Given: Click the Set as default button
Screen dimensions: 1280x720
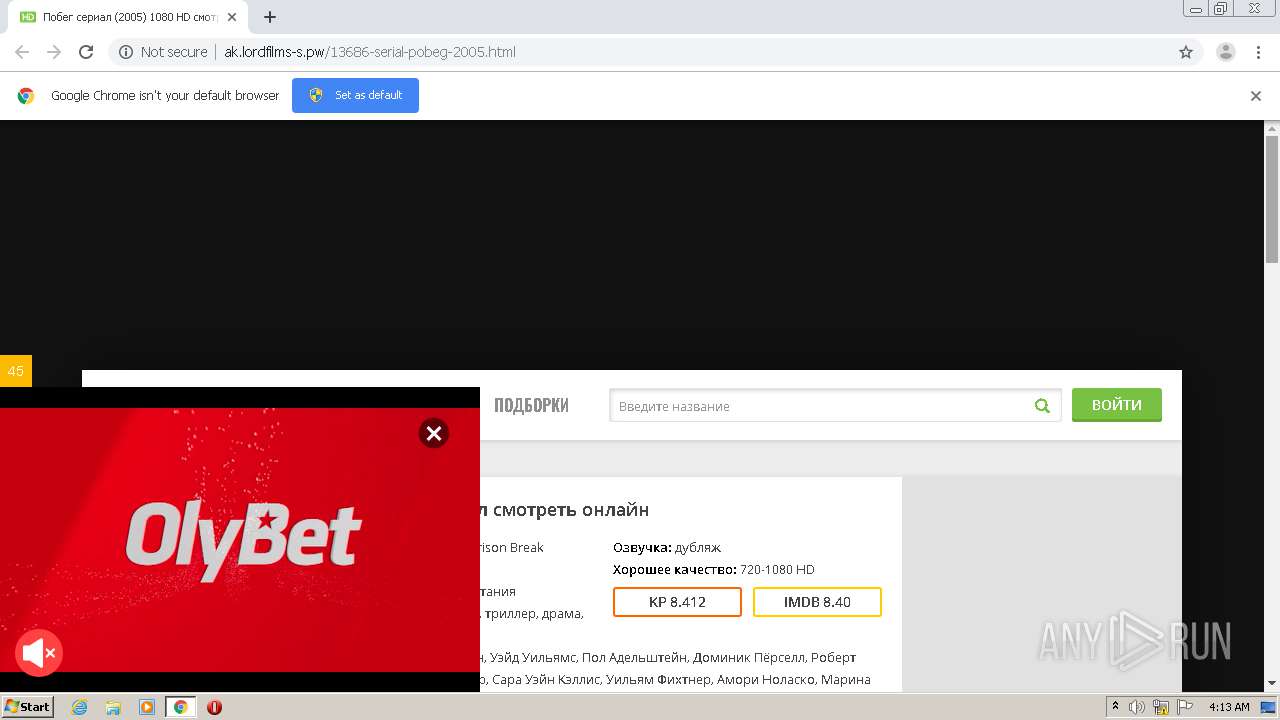Looking at the screenshot, I should point(355,95).
